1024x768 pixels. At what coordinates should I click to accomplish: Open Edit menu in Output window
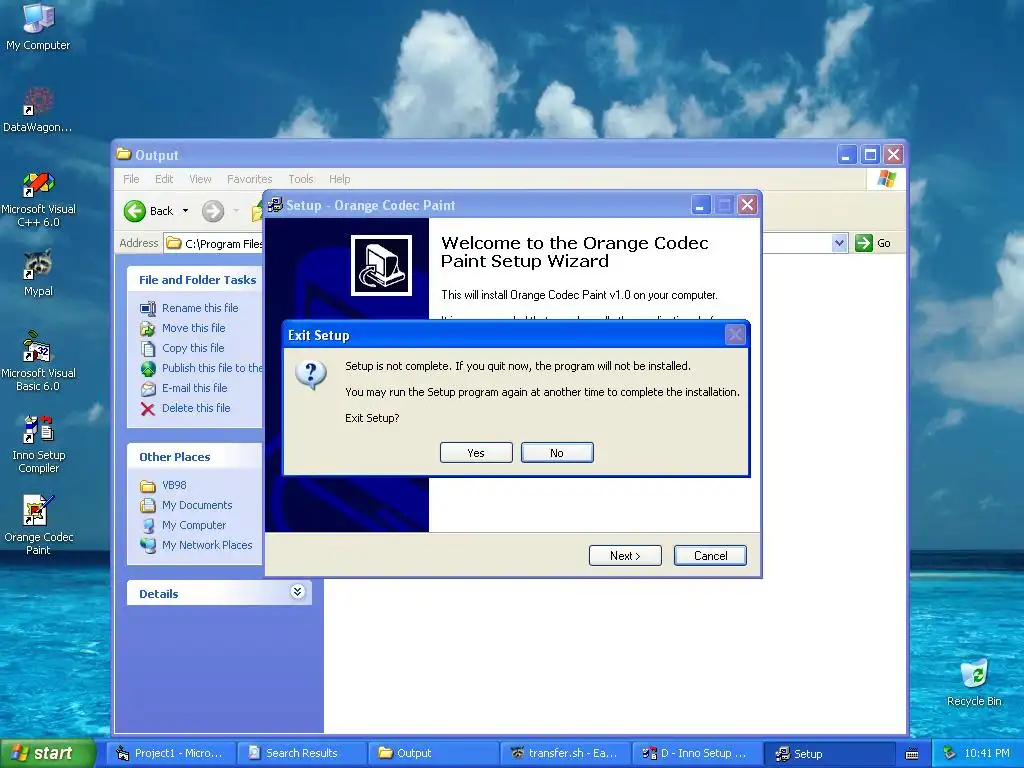click(x=164, y=179)
